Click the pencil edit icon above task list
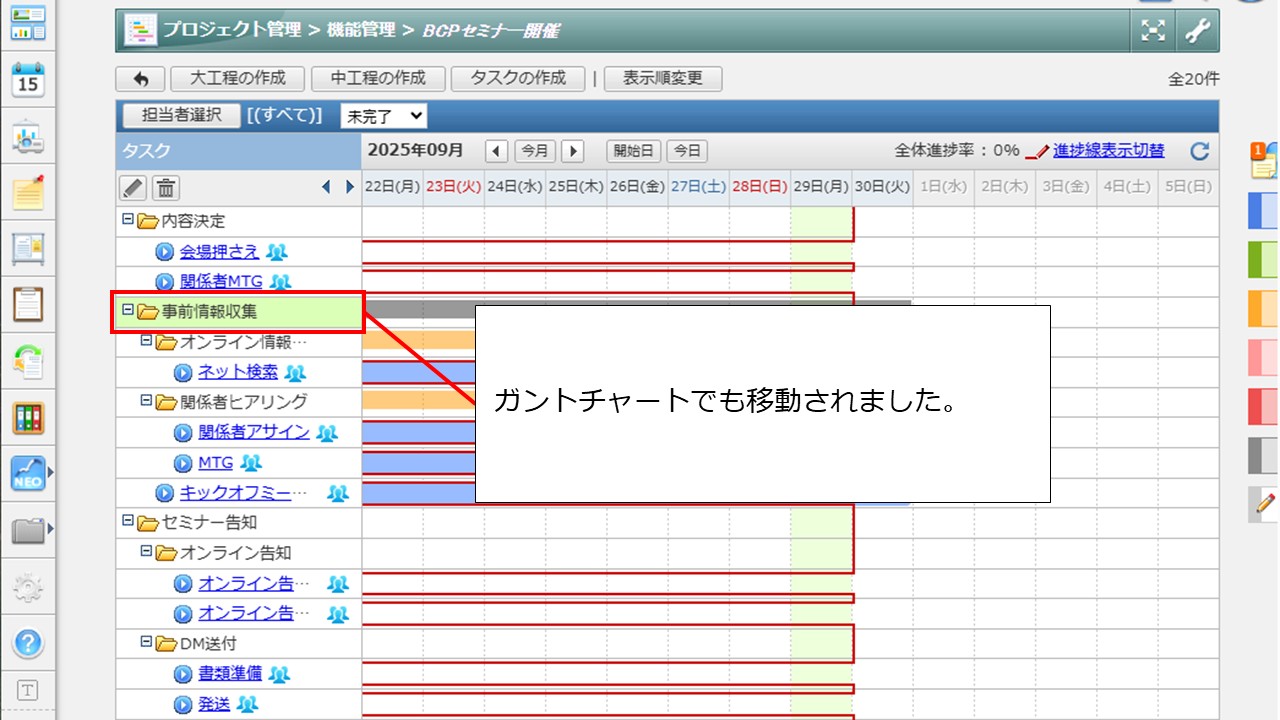The image size is (1280, 720). coord(133,188)
